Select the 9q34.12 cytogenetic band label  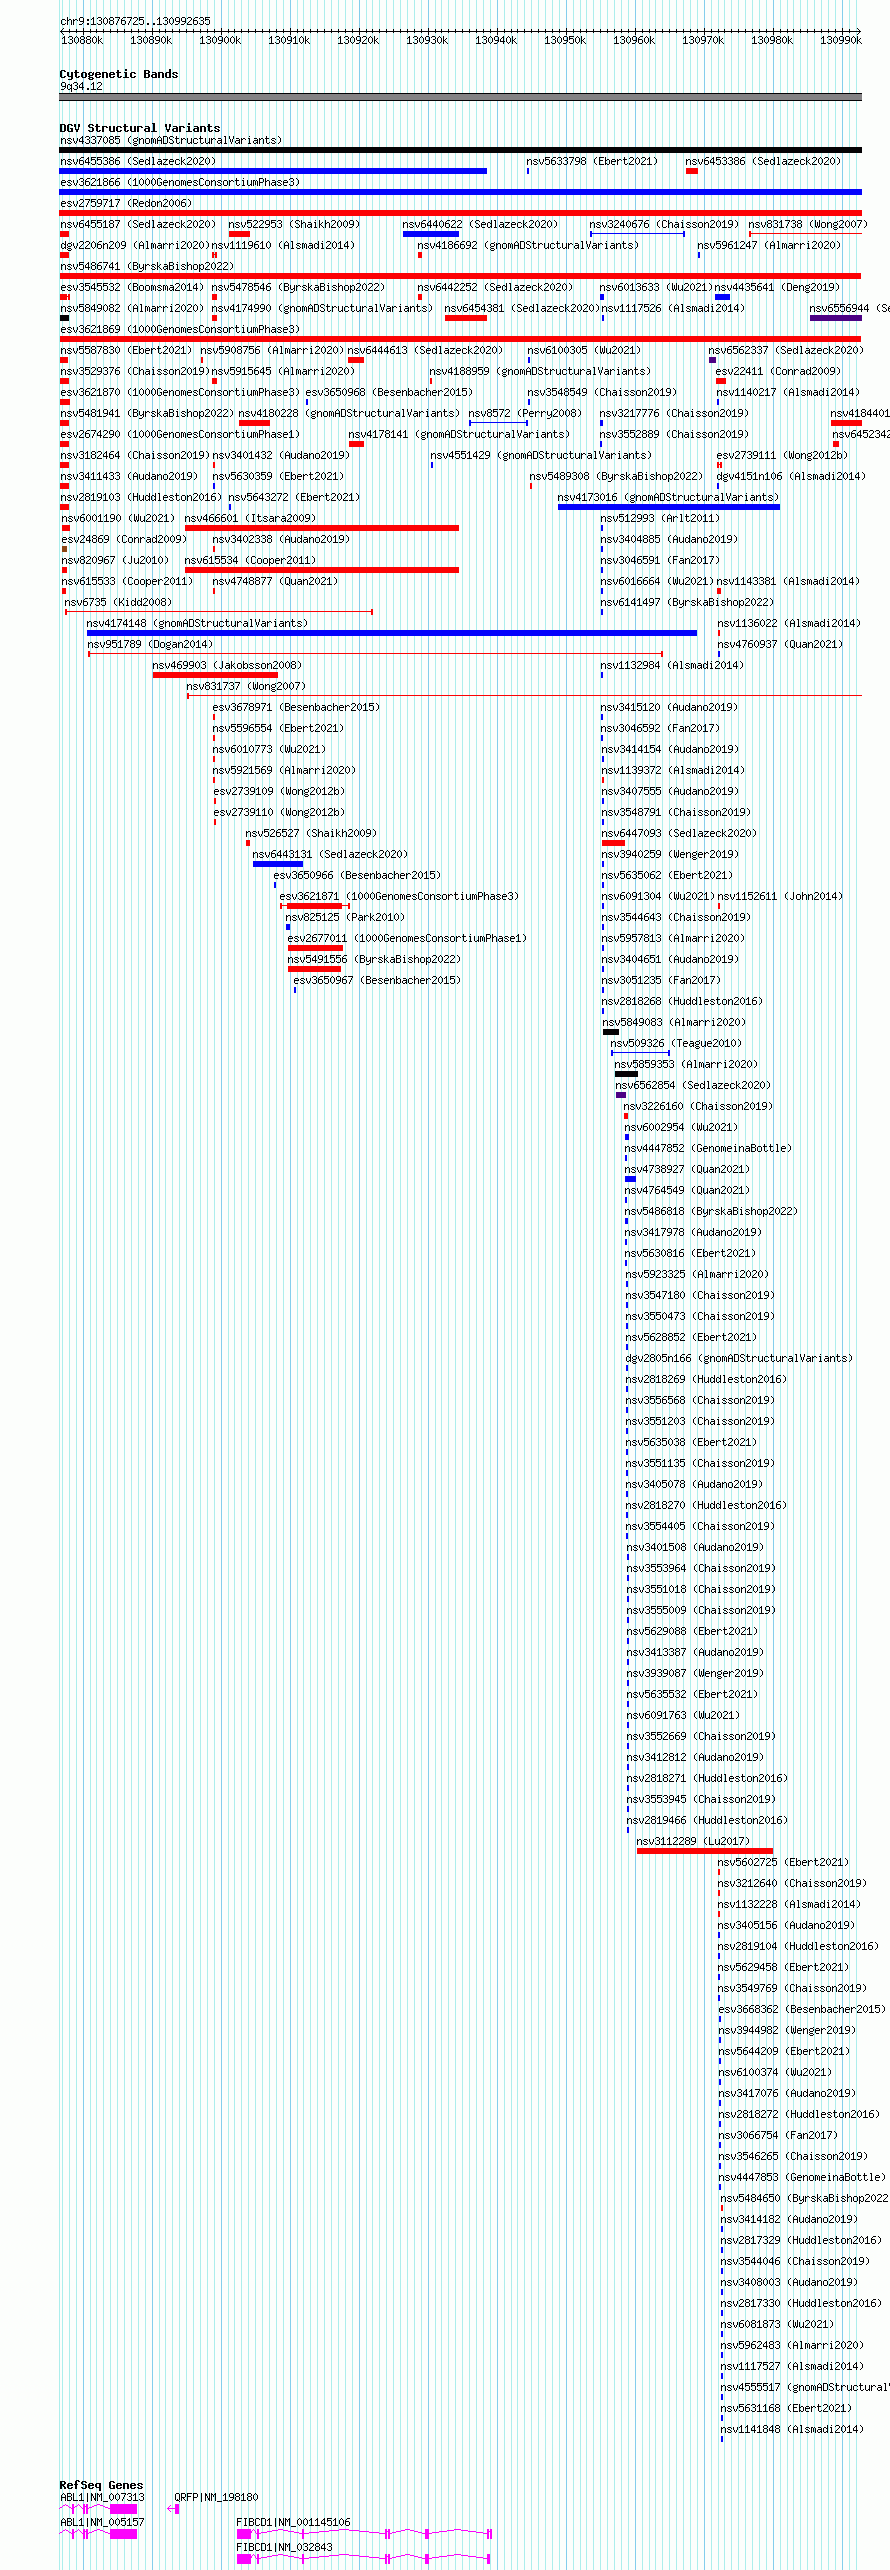[81, 86]
